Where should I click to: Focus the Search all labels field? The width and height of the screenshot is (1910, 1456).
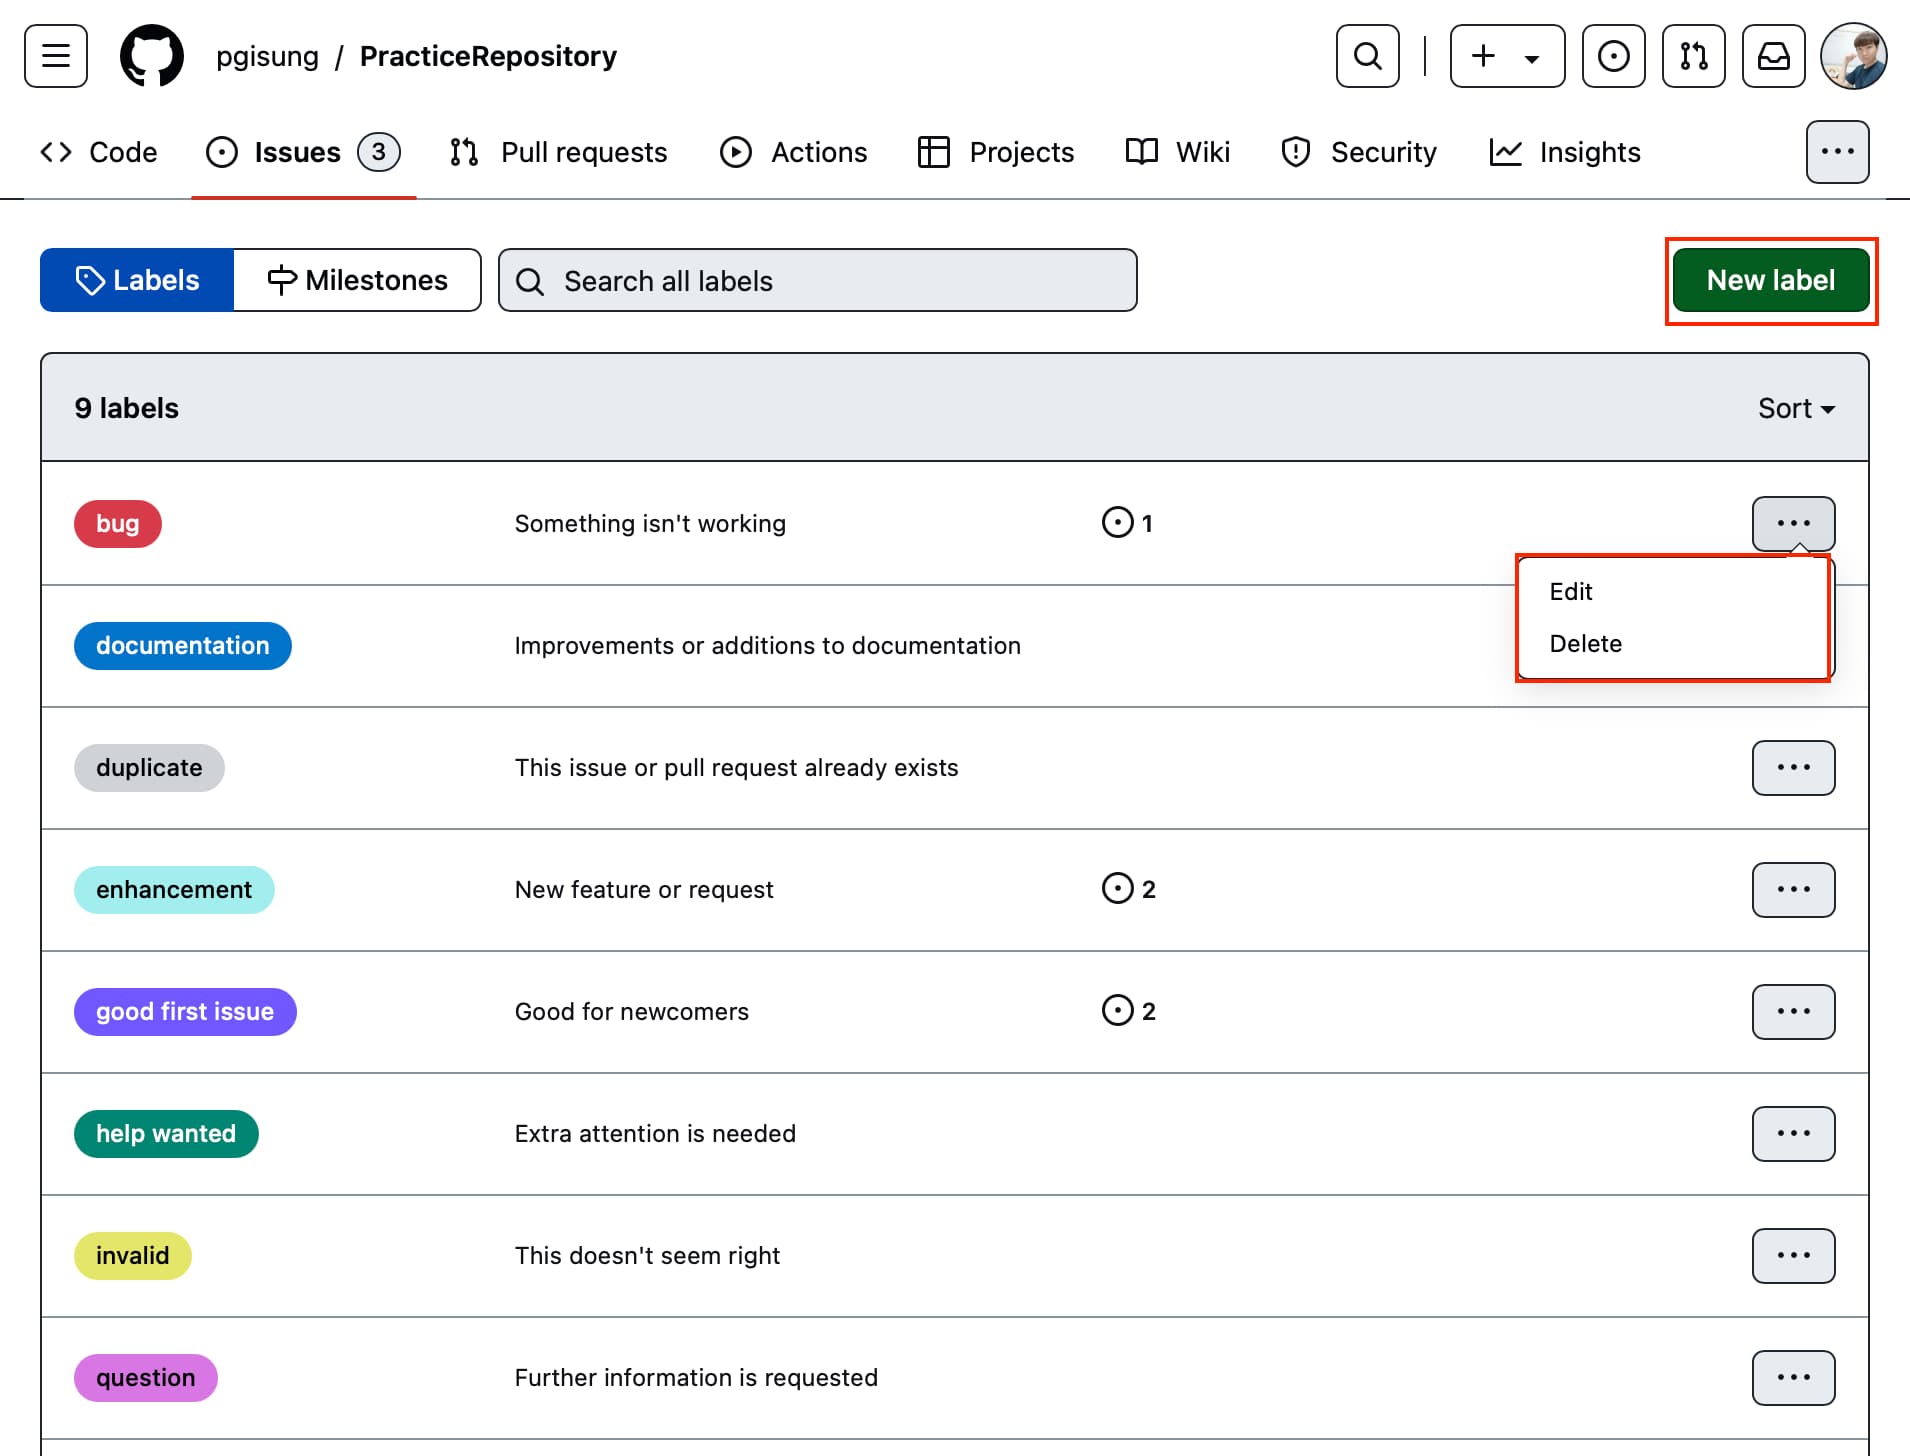tap(817, 280)
